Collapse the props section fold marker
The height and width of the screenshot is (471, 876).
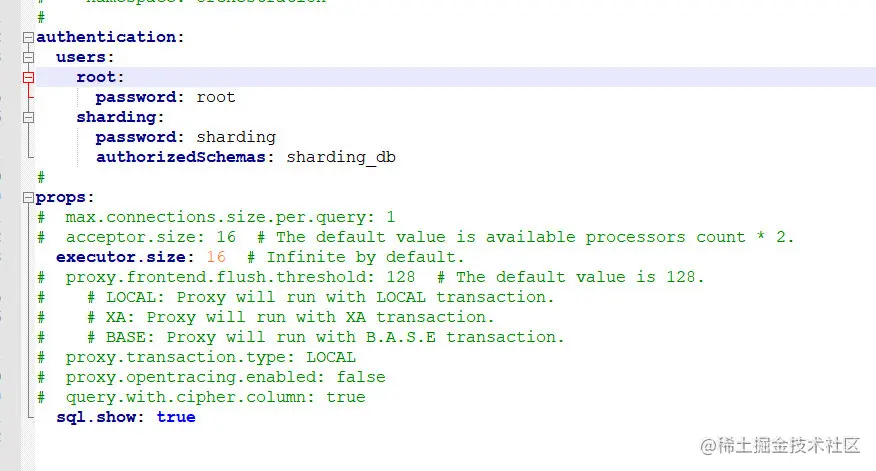pyautogui.click(x=28, y=197)
